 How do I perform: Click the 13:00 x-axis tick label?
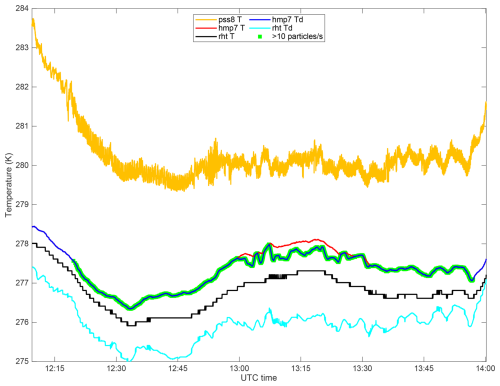tap(239, 368)
